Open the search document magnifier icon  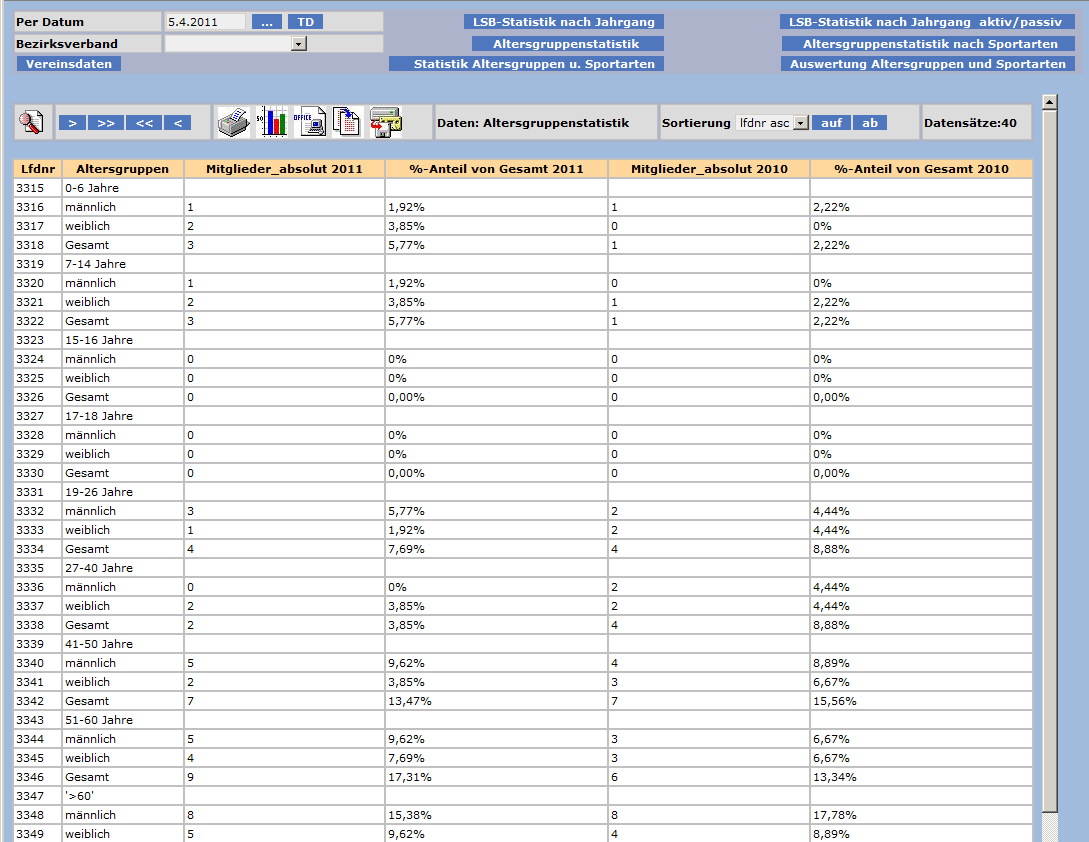click(31, 122)
